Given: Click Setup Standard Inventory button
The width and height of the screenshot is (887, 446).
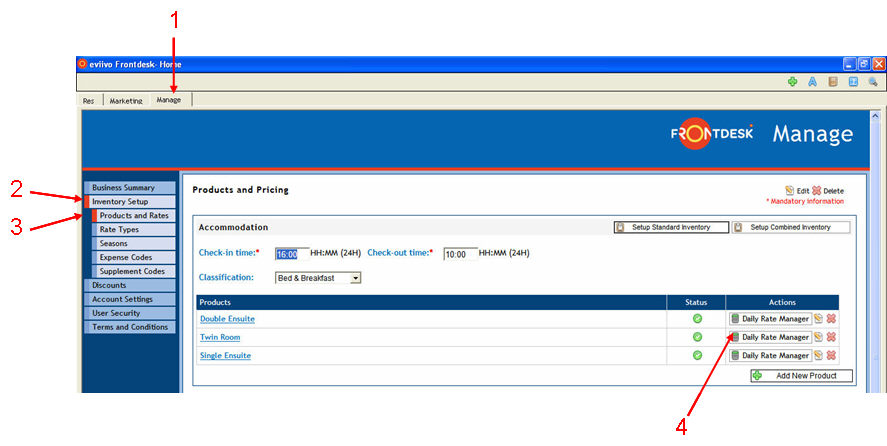Looking at the screenshot, I should coord(669,227).
